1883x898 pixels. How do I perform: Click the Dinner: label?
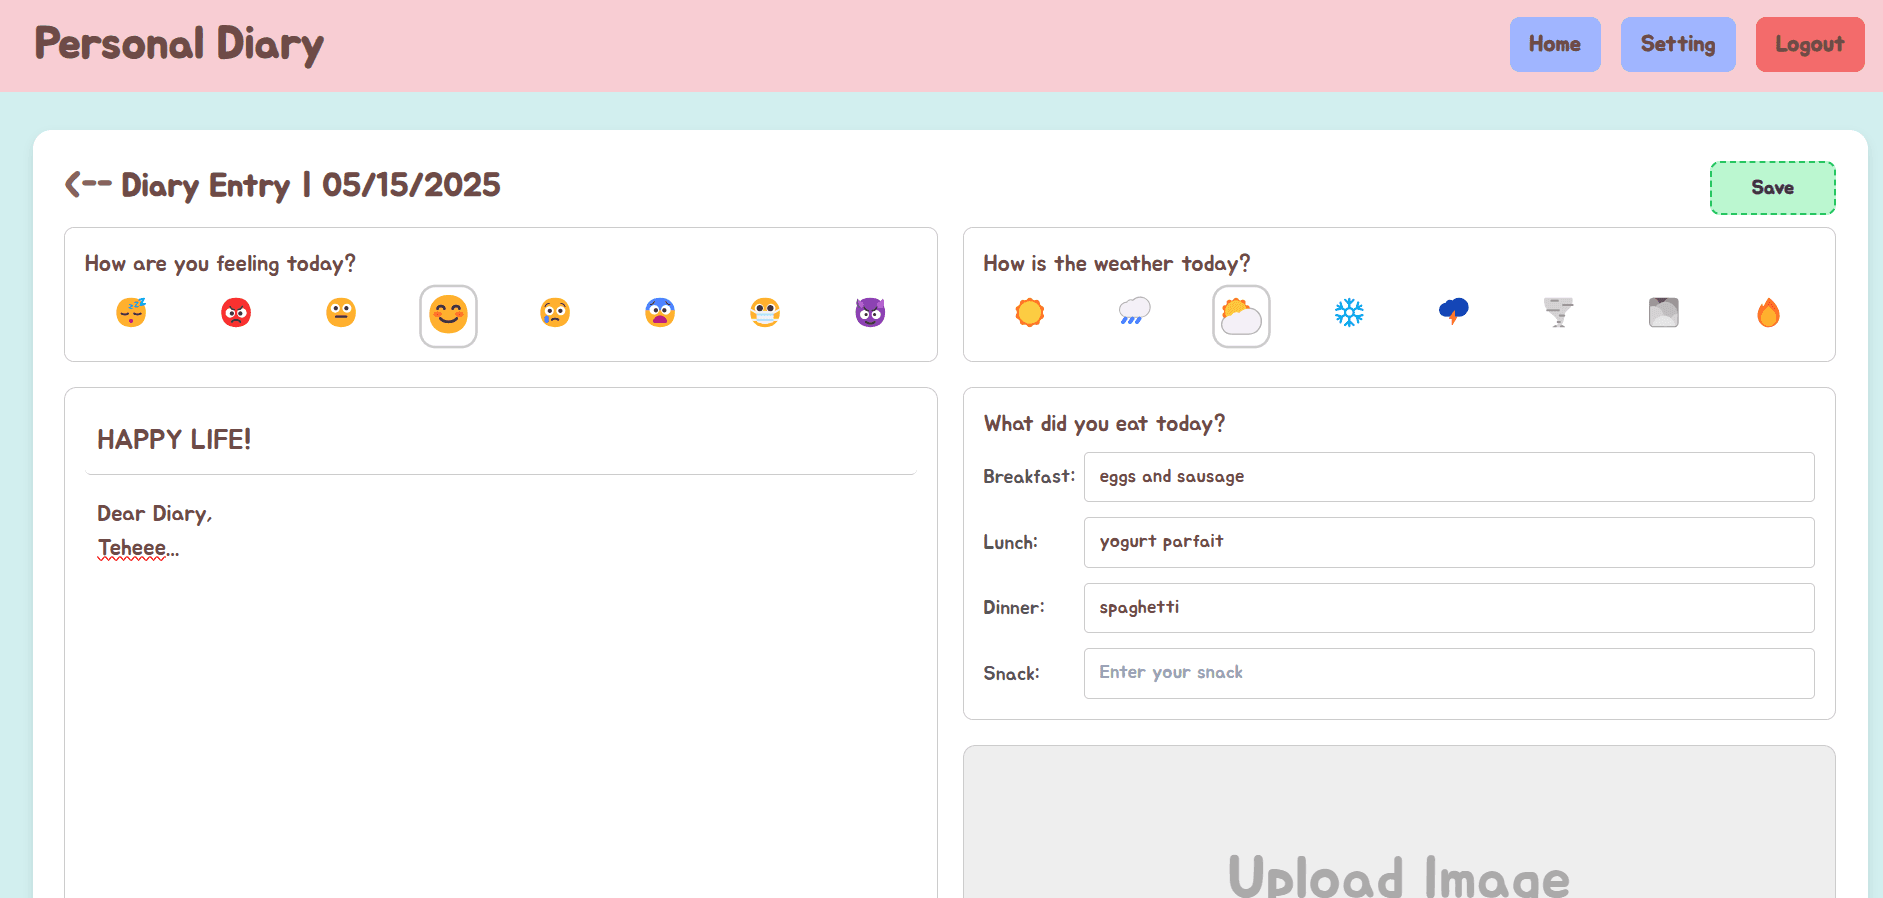(x=1014, y=608)
